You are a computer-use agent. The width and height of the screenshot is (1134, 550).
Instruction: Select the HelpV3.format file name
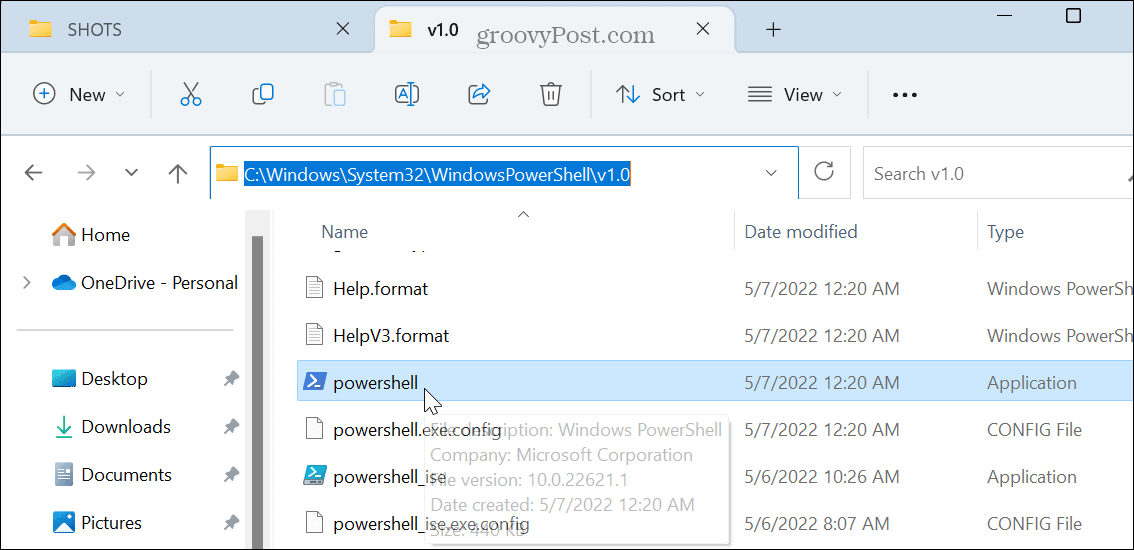point(391,336)
